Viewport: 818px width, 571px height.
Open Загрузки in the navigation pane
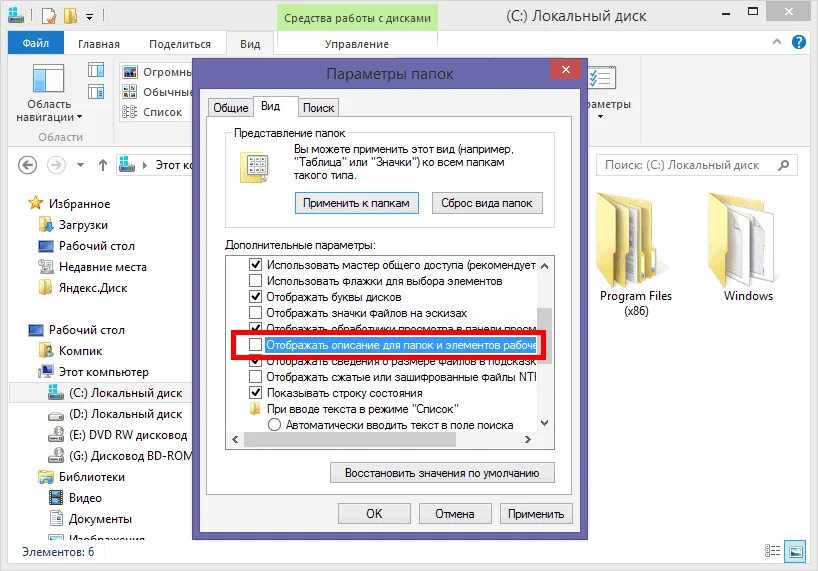(74, 225)
